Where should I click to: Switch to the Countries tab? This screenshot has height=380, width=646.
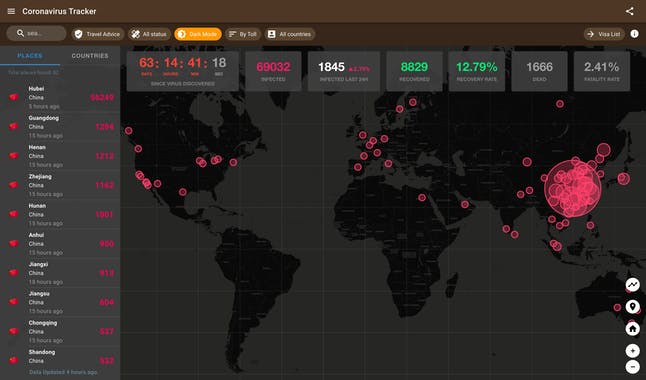[x=90, y=56]
